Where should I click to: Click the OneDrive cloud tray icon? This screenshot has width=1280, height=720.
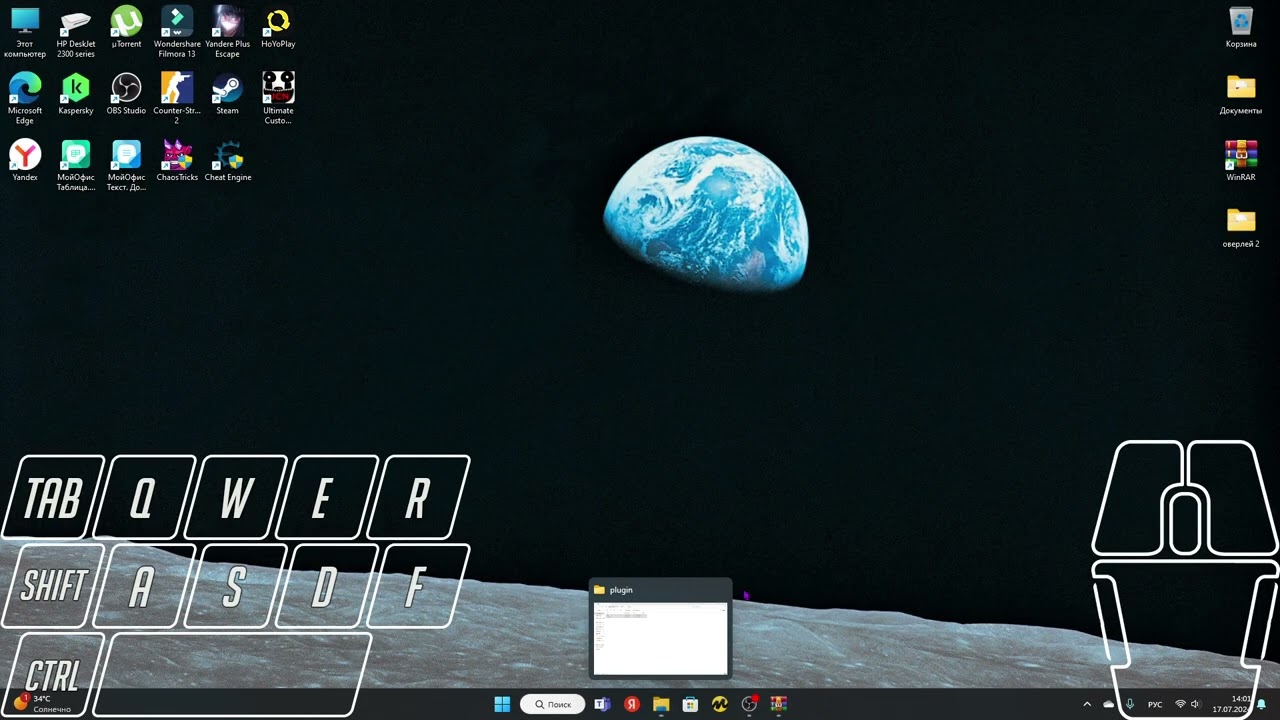(1108, 704)
